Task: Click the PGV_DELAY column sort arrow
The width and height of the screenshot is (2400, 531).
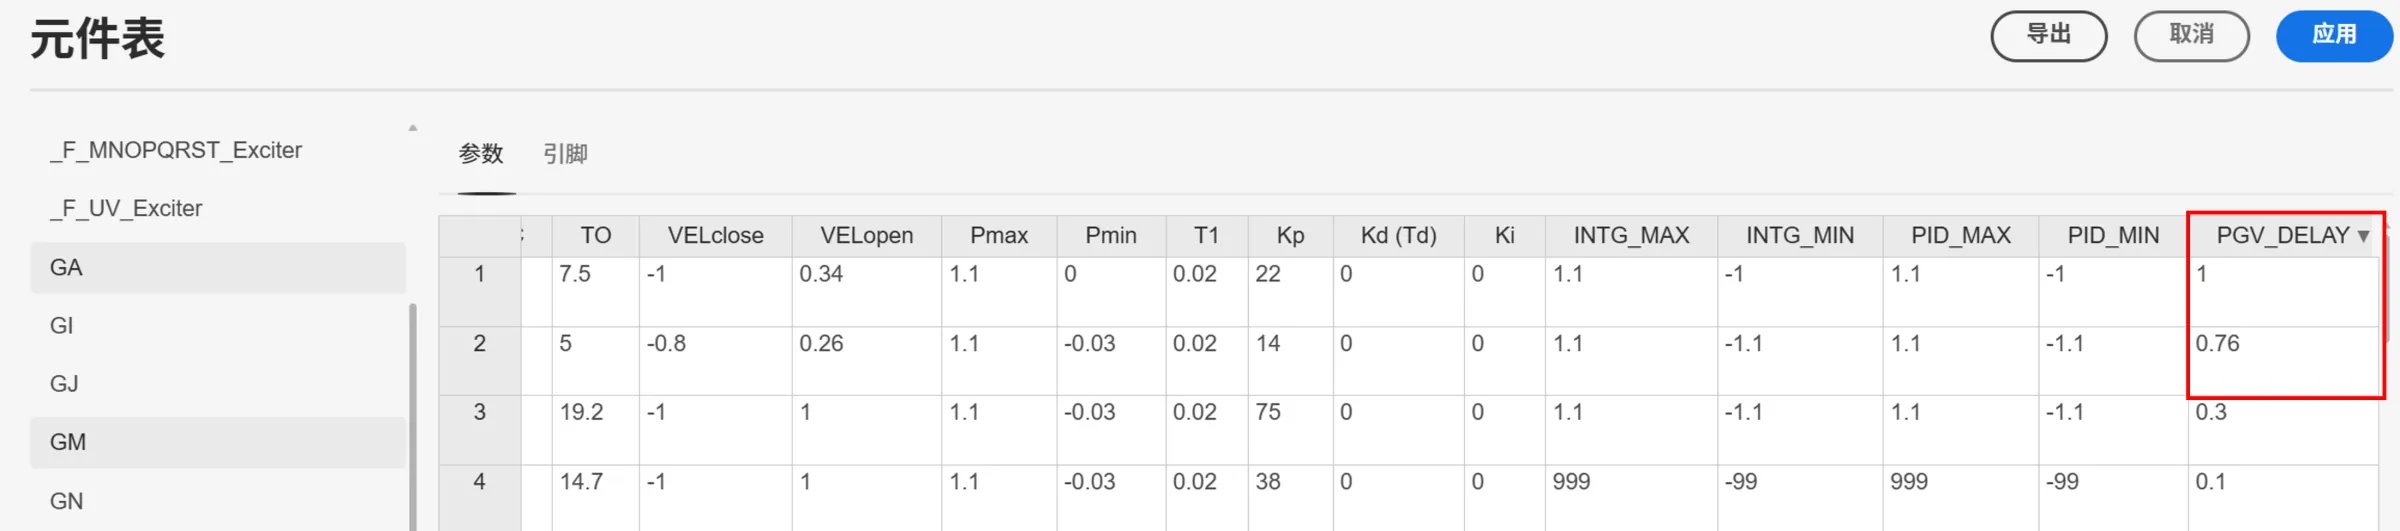Action: point(2363,236)
